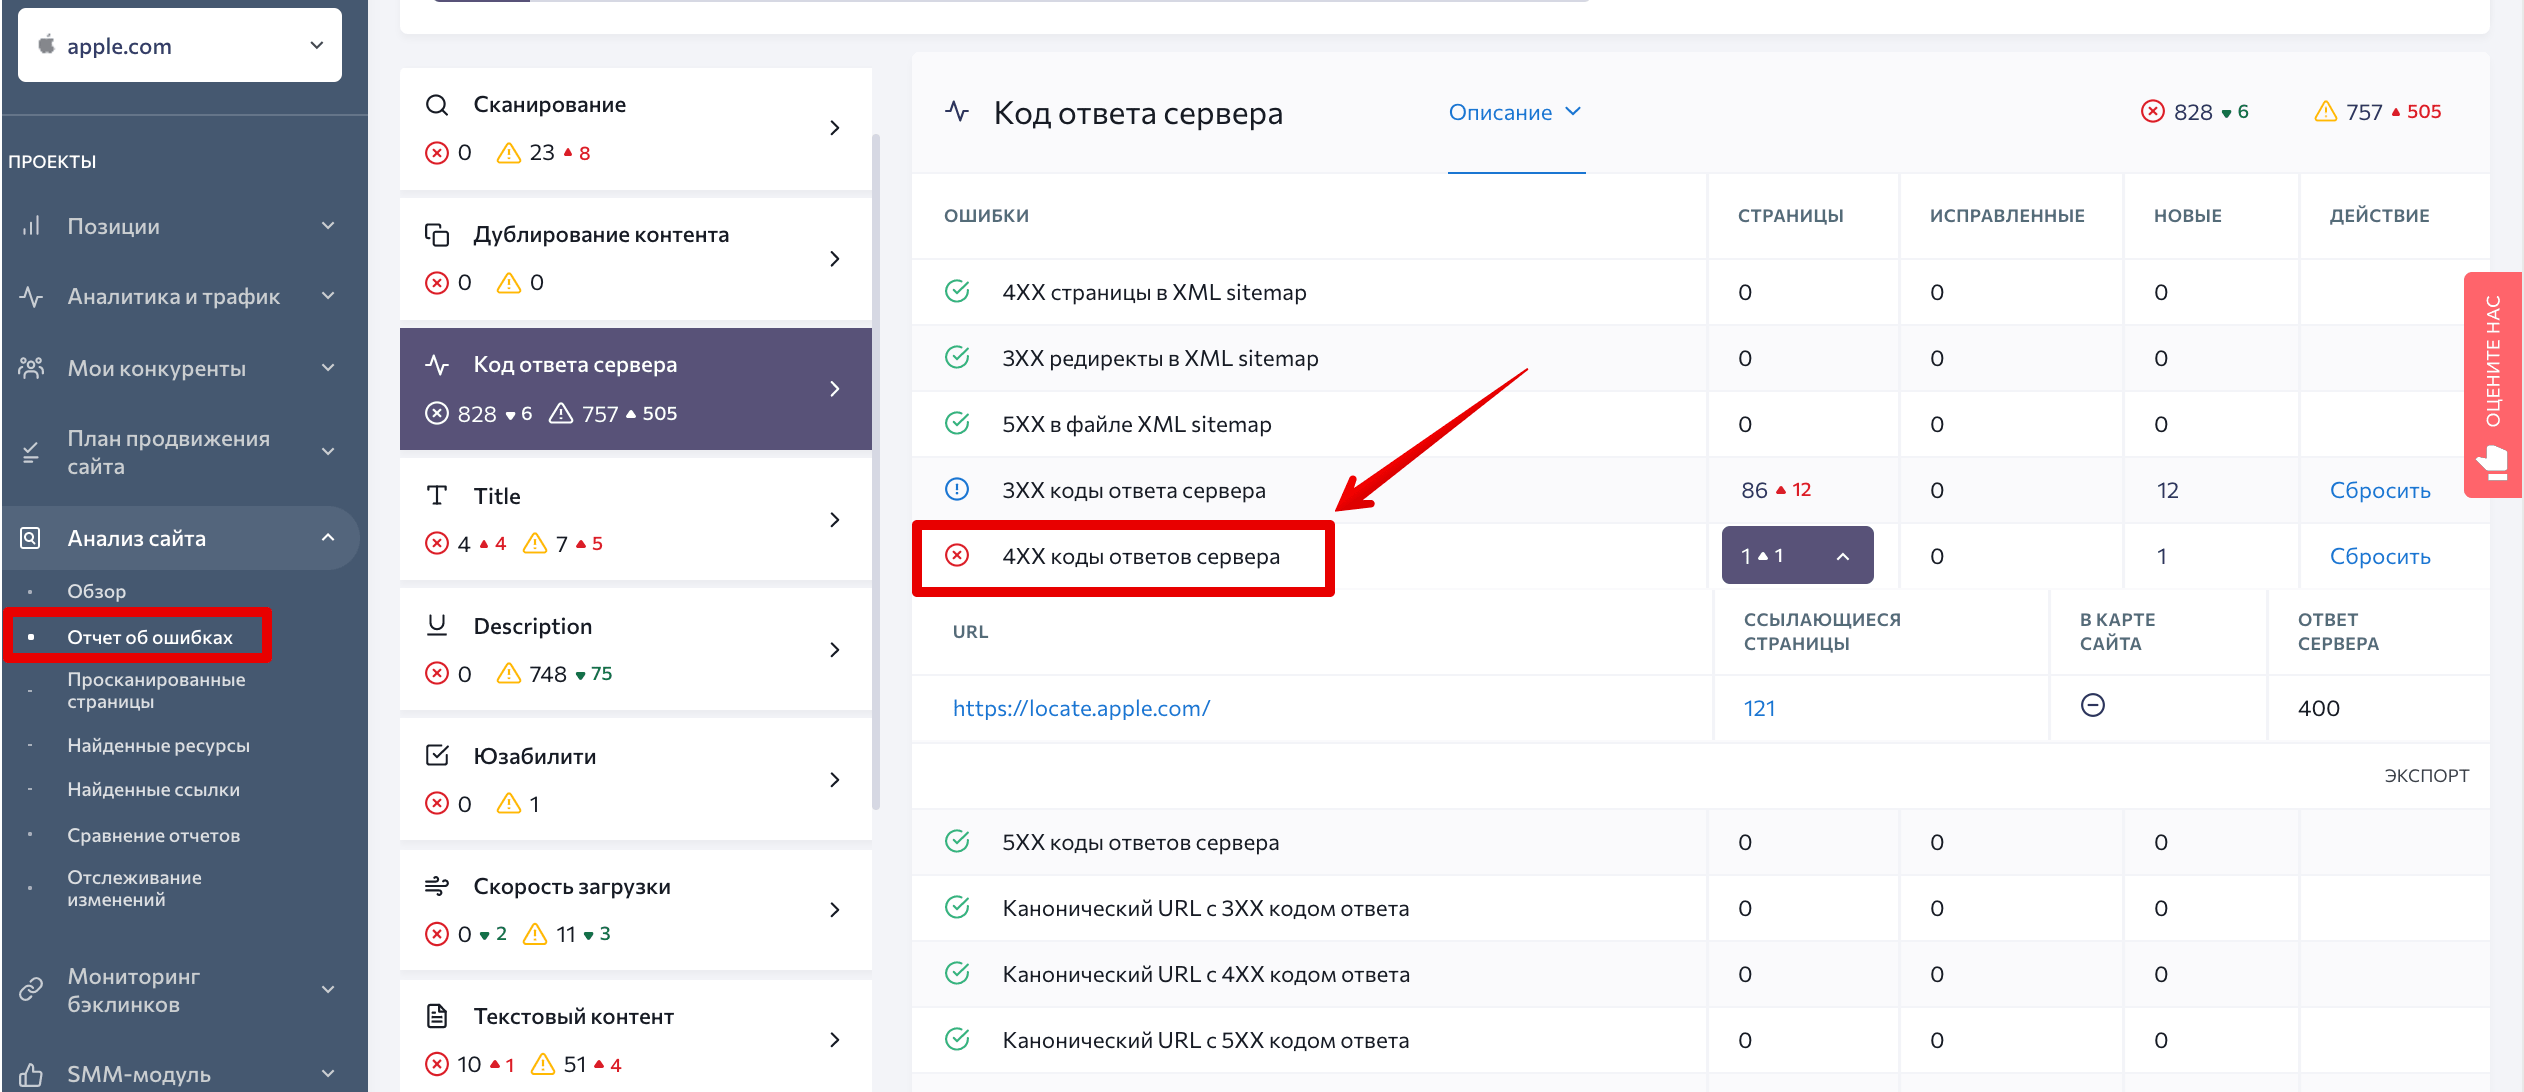2524x1092 pixels.
Task: Open the Title category card
Action: tap(636, 519)
